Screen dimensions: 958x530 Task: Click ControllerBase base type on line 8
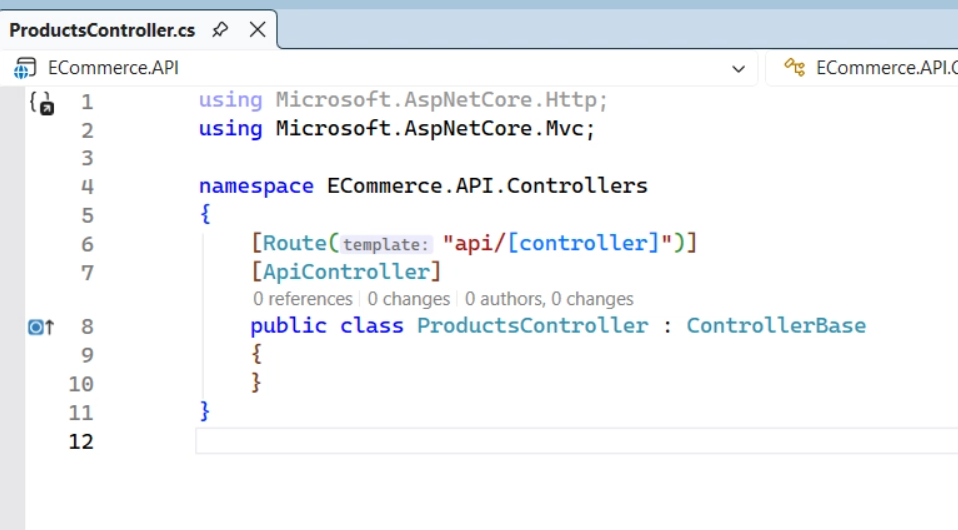tap(776, 325)
